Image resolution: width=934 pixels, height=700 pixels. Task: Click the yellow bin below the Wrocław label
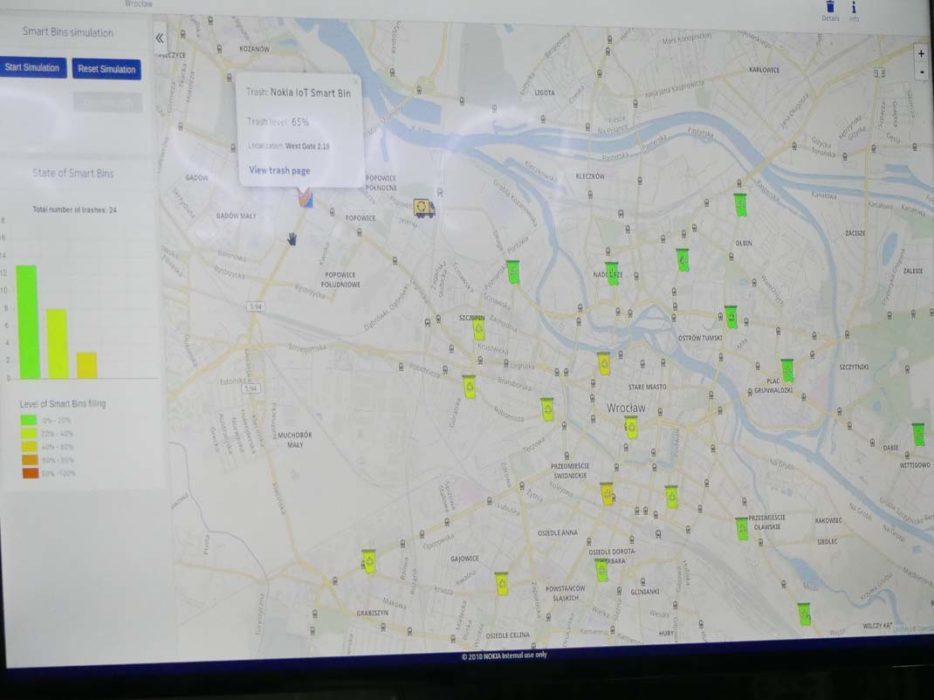tap(631, 429)
